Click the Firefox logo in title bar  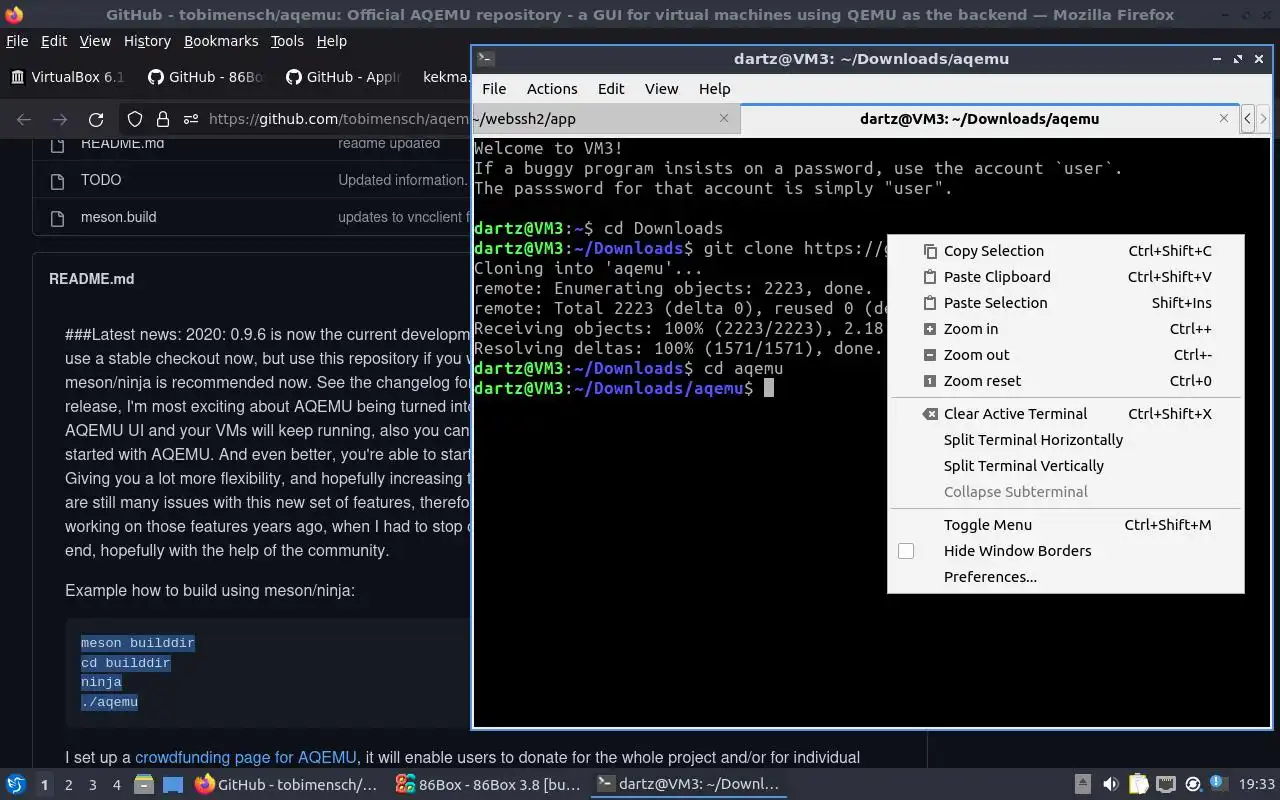(13, 14)
